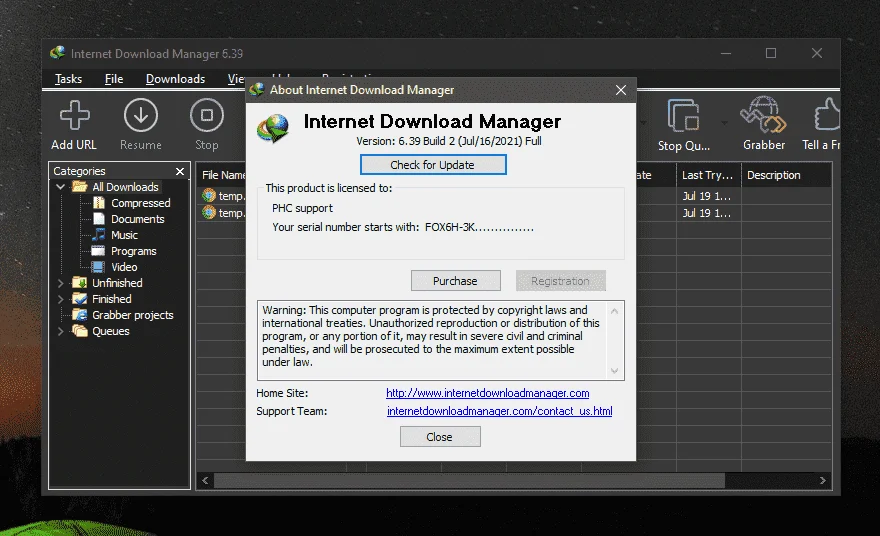Screen dimensions: 880x536
Task: Click the Stop download icon
Action: 207,115
